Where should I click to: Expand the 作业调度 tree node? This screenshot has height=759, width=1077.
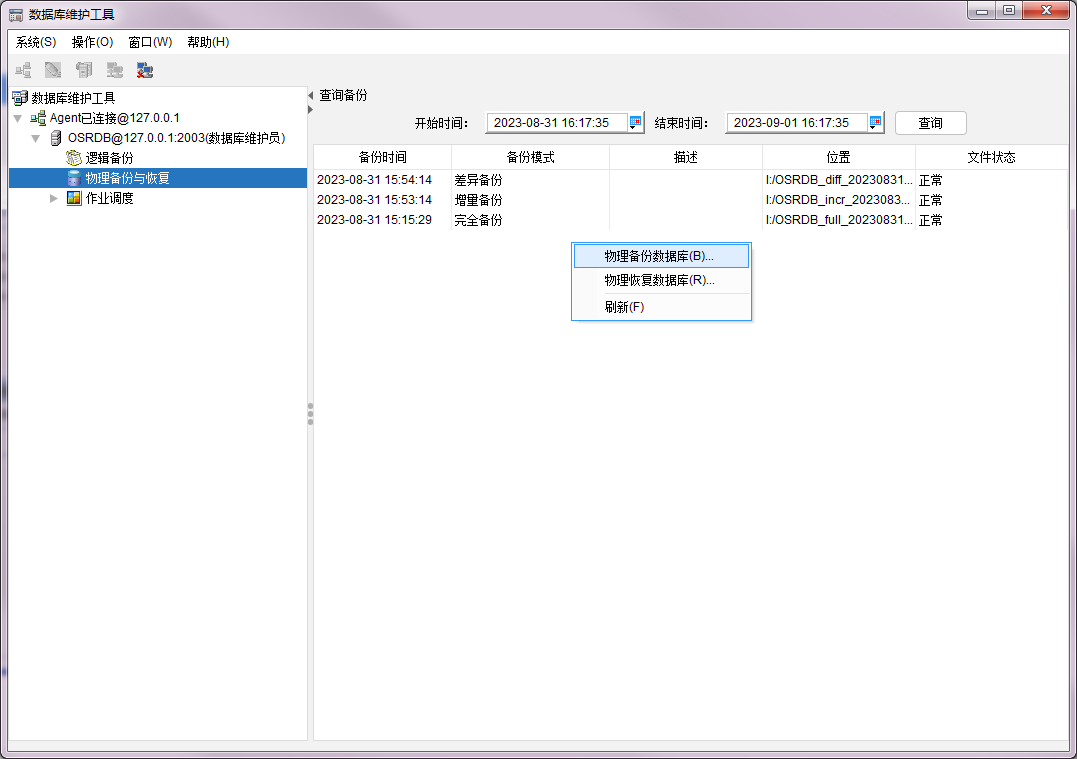pyautogui.click(x=54, y=198)
